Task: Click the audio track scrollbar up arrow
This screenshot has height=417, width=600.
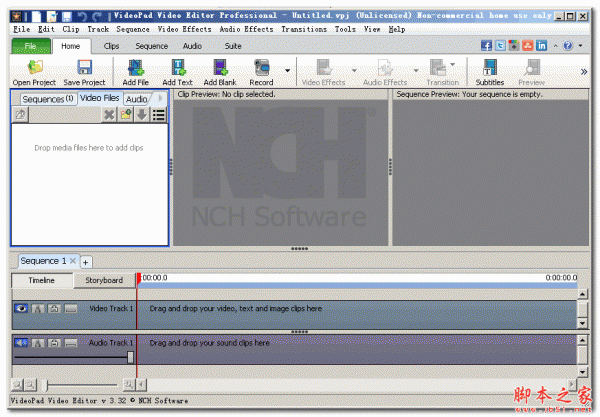Action: (582, 340)
